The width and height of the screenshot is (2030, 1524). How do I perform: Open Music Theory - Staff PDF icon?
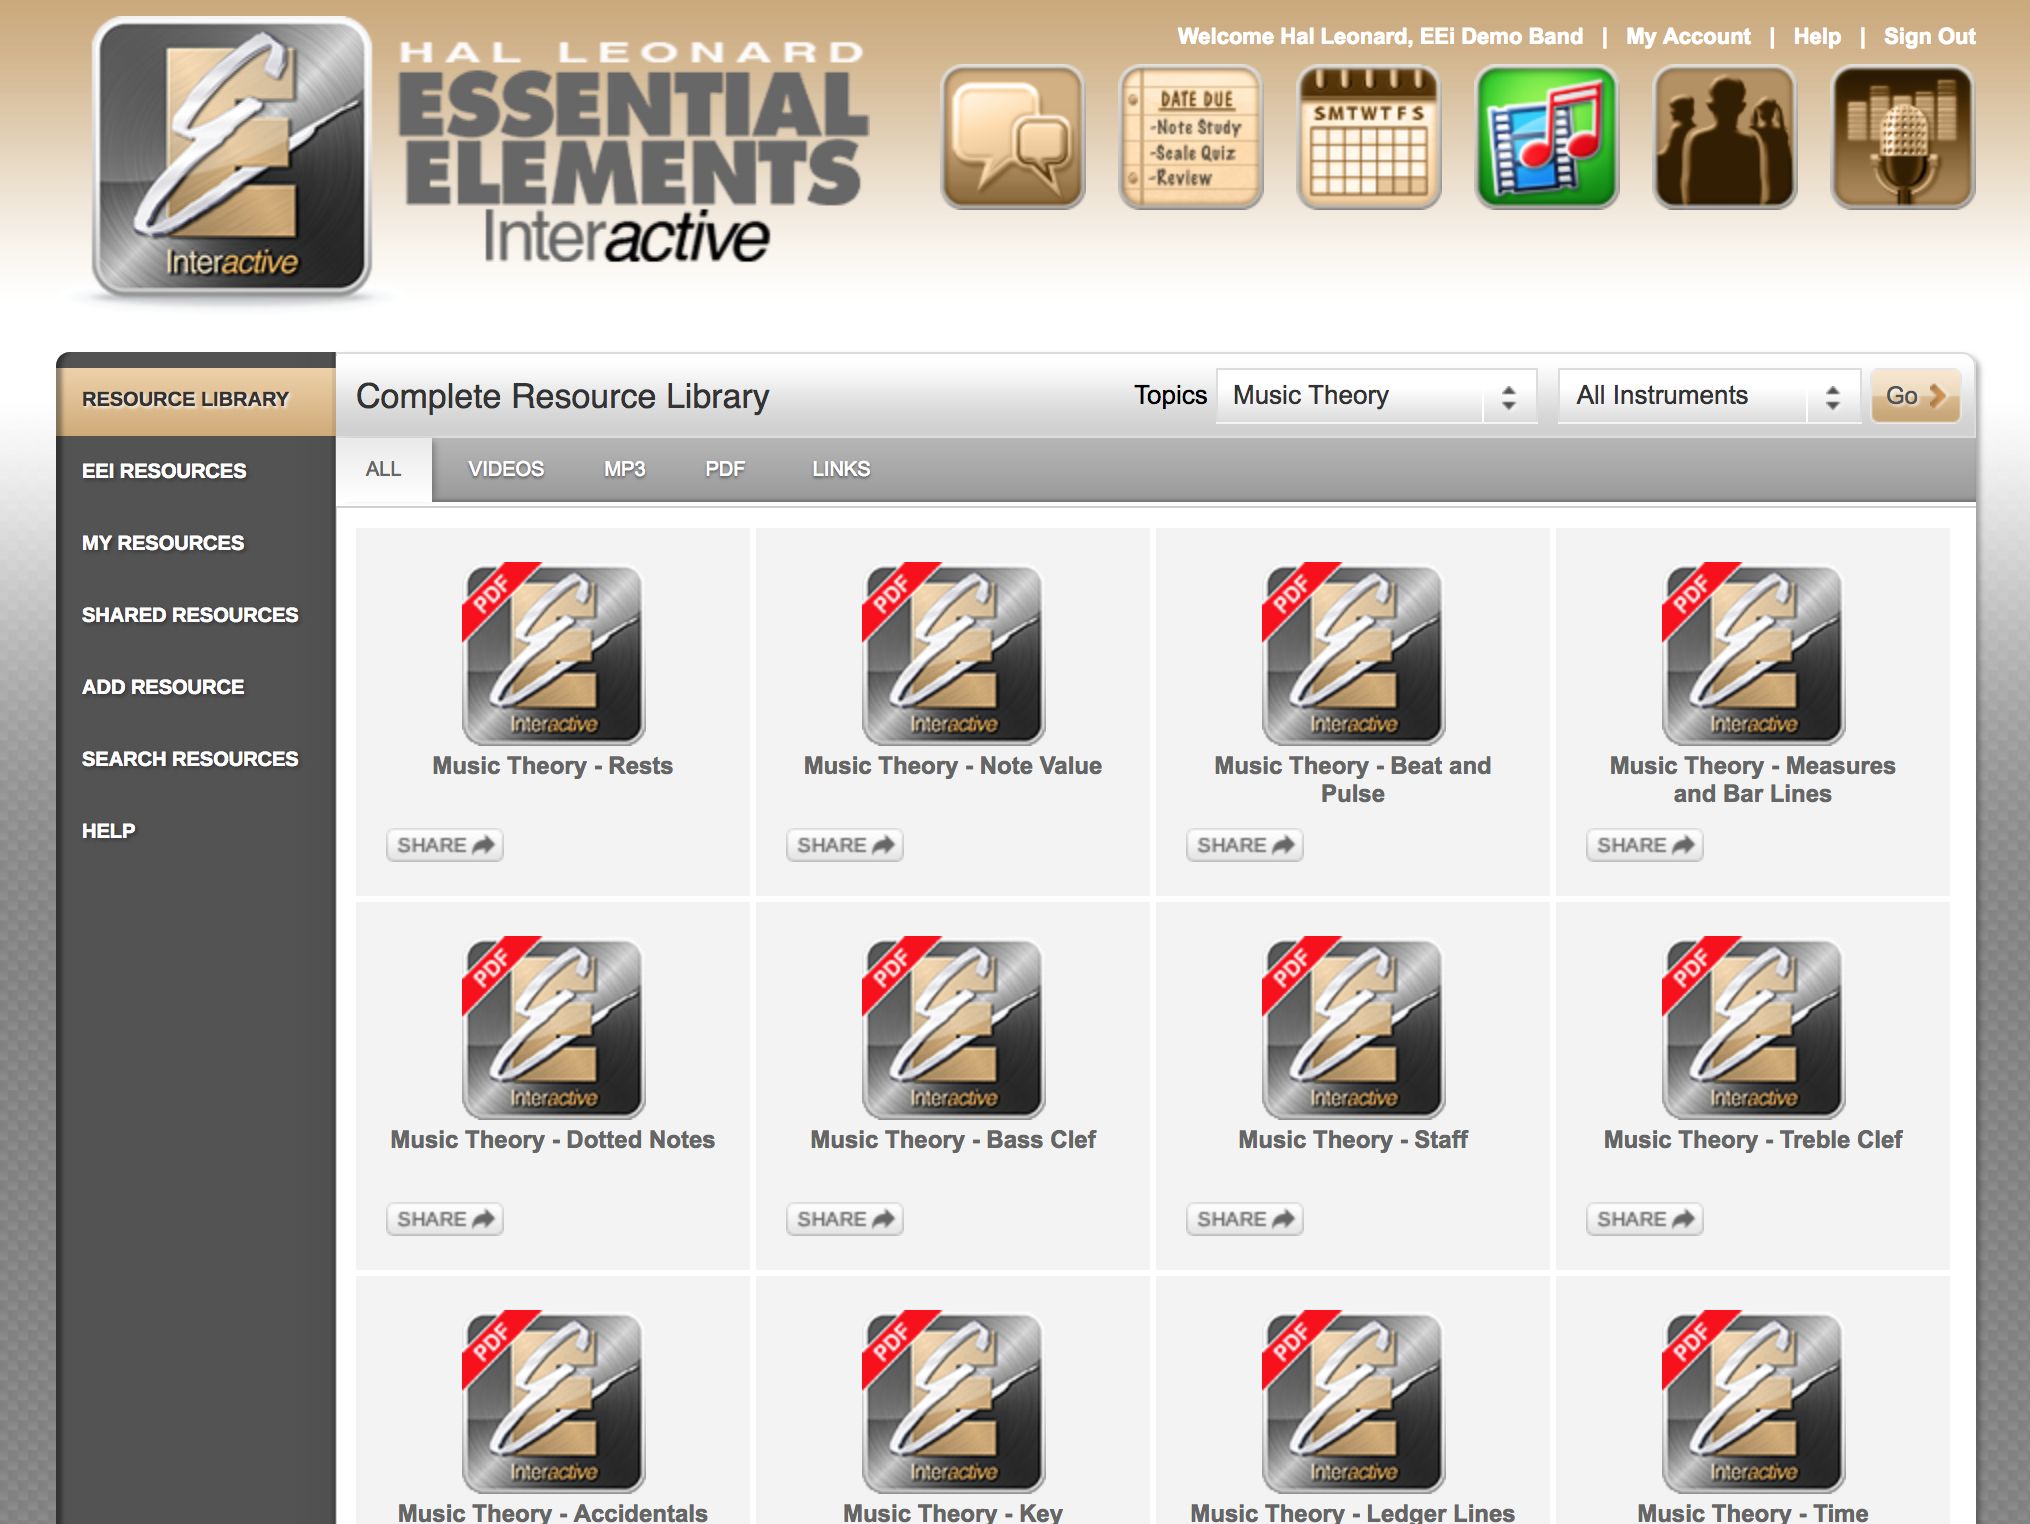coord(1353,1028)
